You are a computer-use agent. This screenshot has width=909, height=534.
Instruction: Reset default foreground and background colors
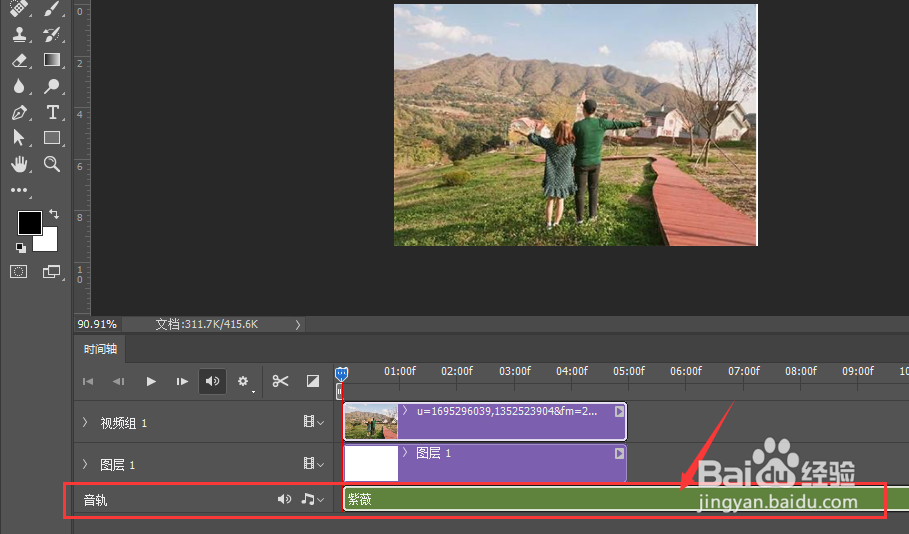coord(21,248)
